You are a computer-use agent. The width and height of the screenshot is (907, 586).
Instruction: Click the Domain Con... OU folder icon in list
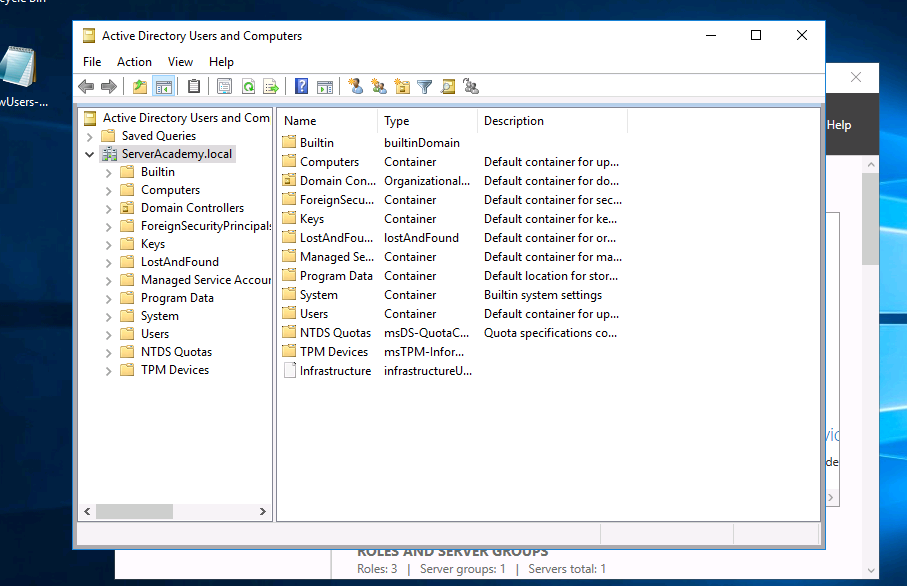[289, 180]
